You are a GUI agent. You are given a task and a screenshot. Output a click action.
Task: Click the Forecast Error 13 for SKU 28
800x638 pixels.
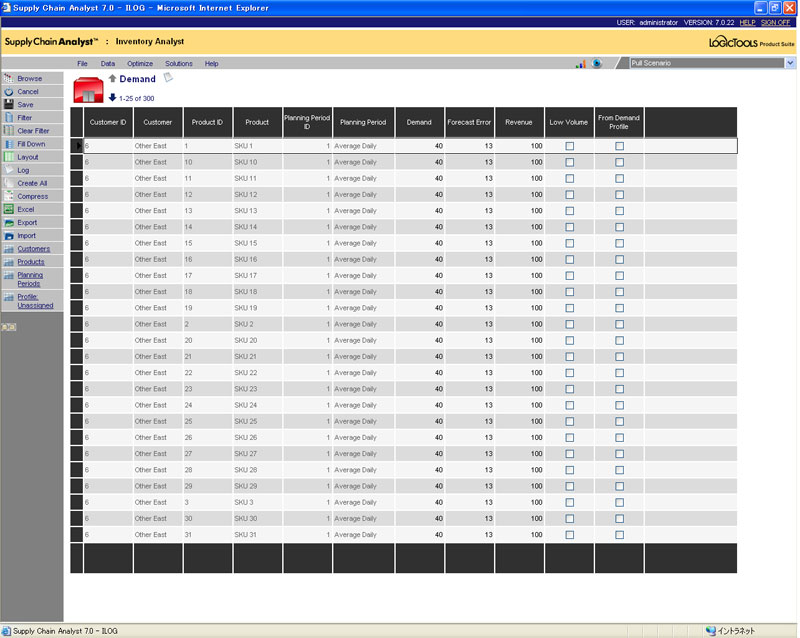point(488,470)
